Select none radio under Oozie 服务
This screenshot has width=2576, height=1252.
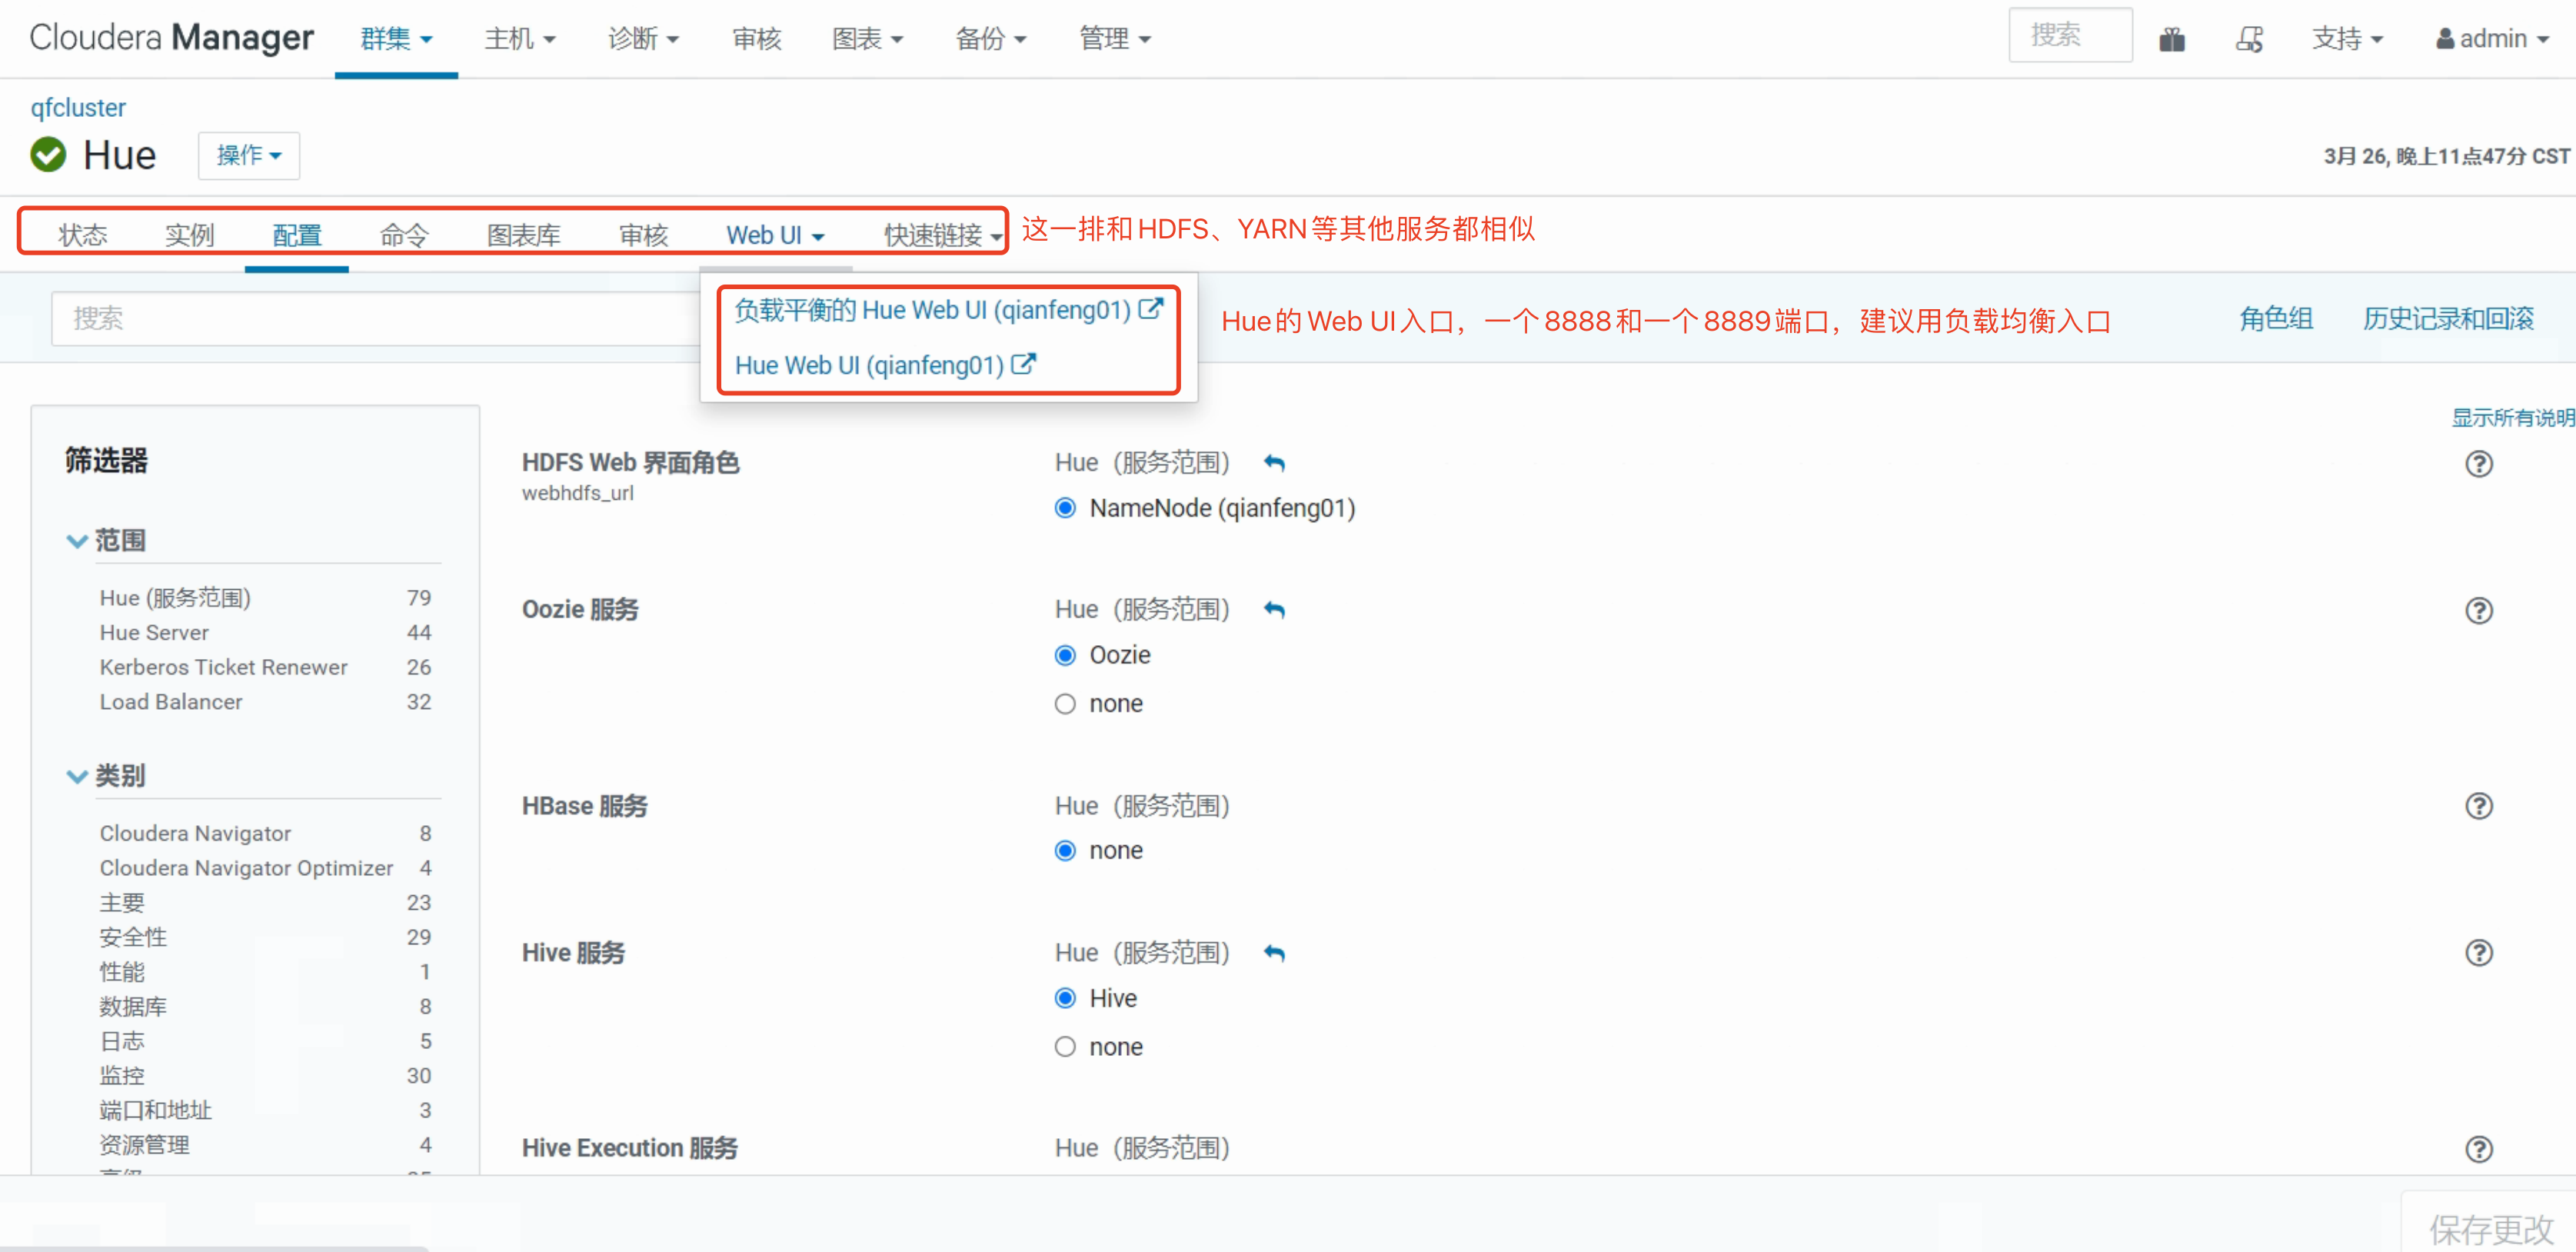1065,704
